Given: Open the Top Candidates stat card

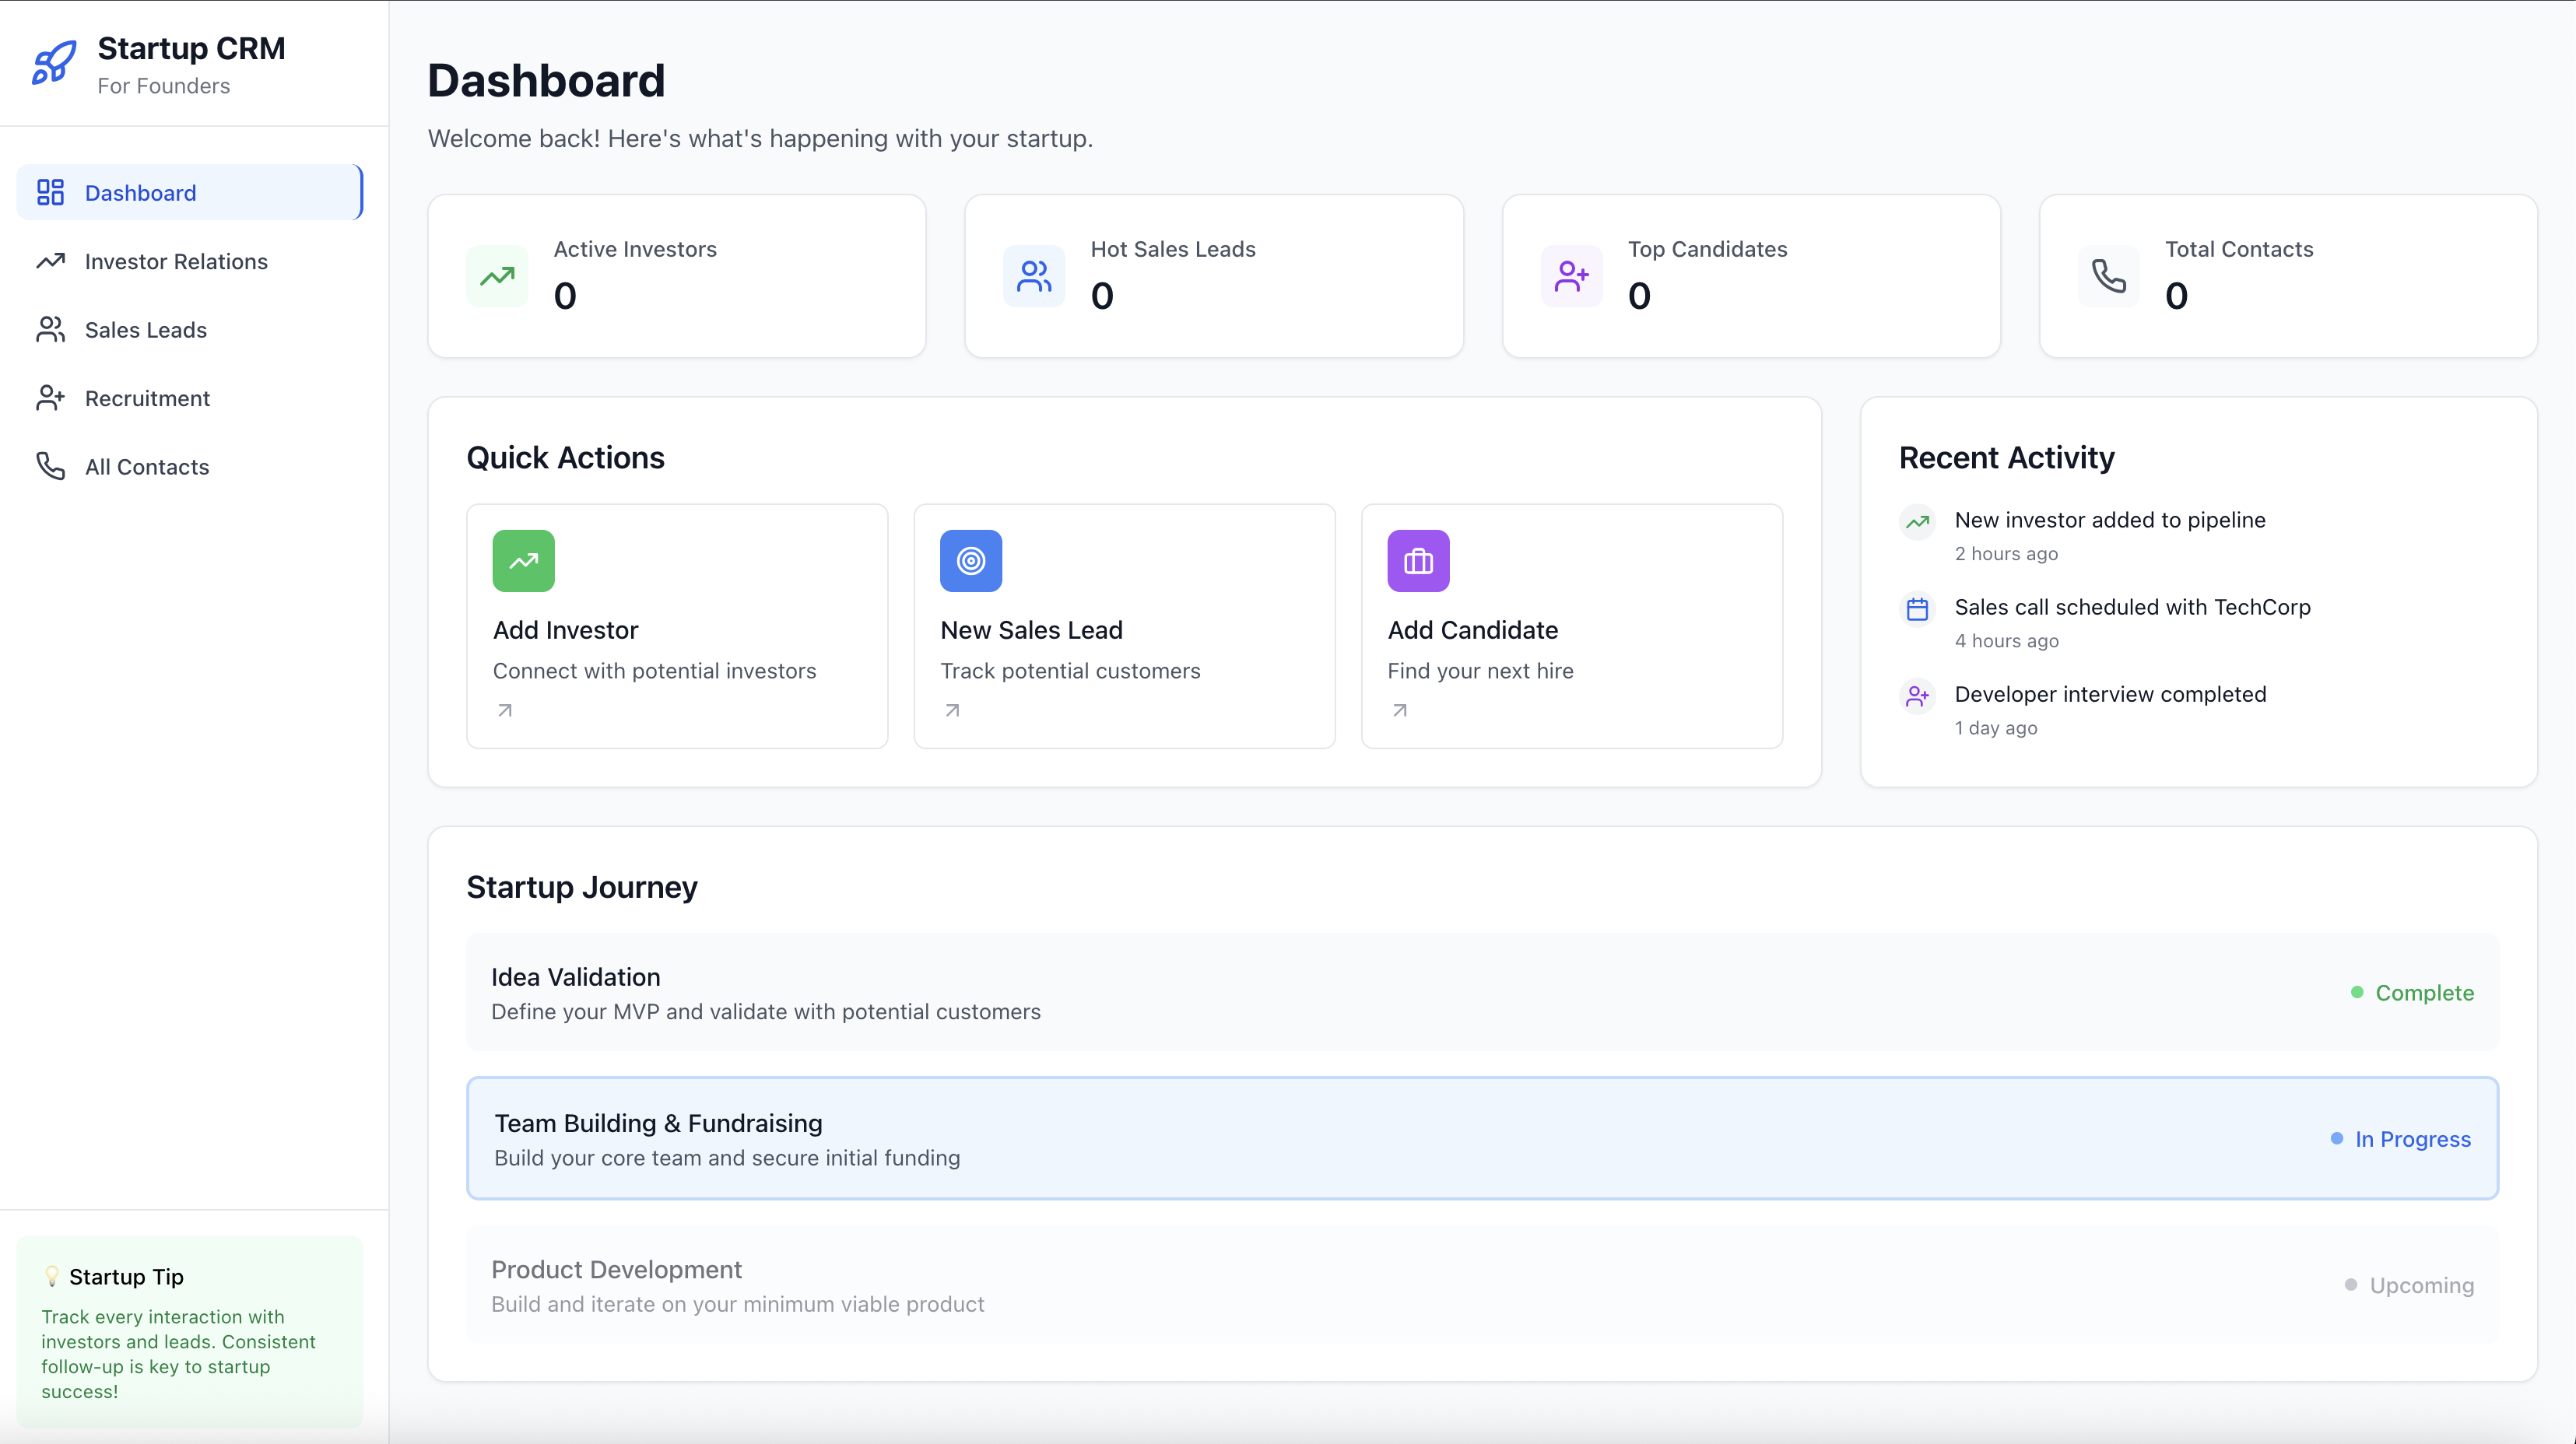Looking at the screenshot, I should point(1751,276).
